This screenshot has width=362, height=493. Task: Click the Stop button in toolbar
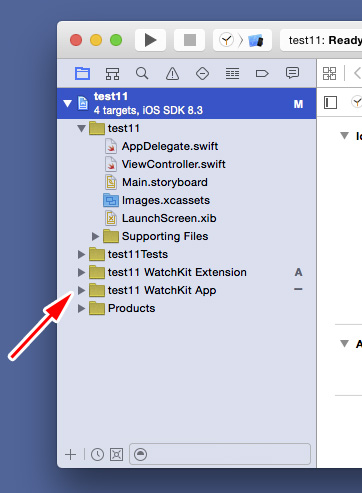click(190, 40)
